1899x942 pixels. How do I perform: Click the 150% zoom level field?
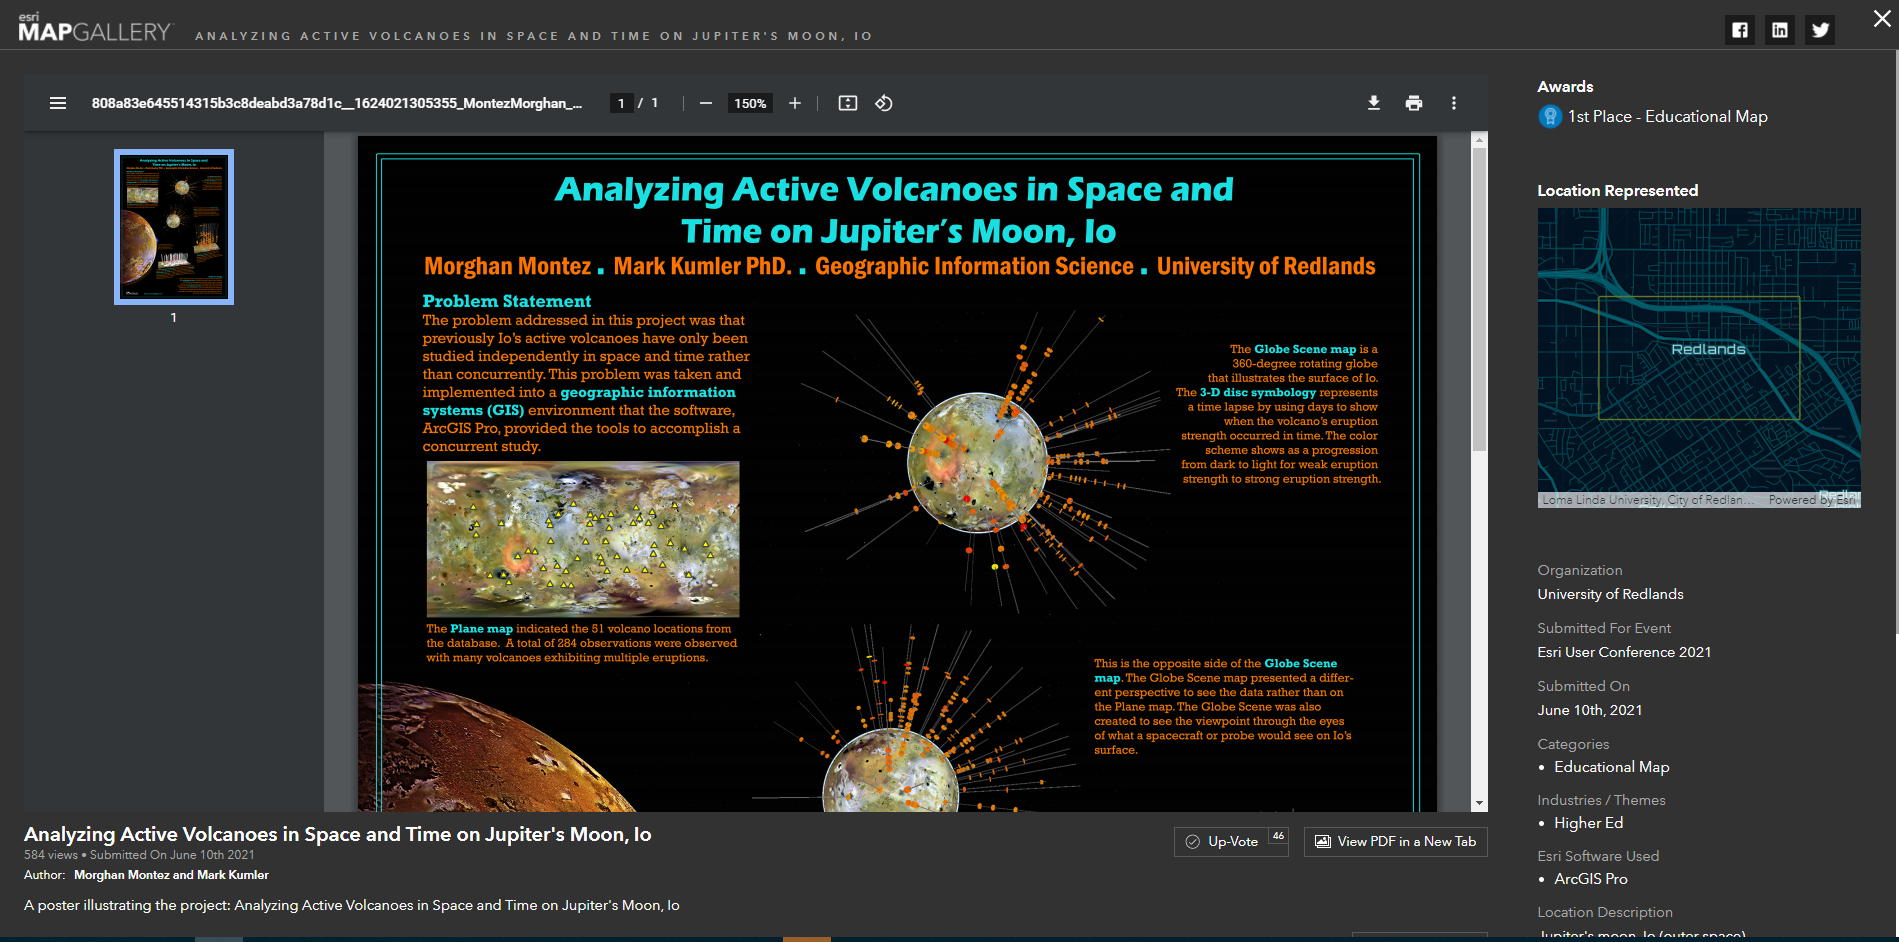[750, 103]
